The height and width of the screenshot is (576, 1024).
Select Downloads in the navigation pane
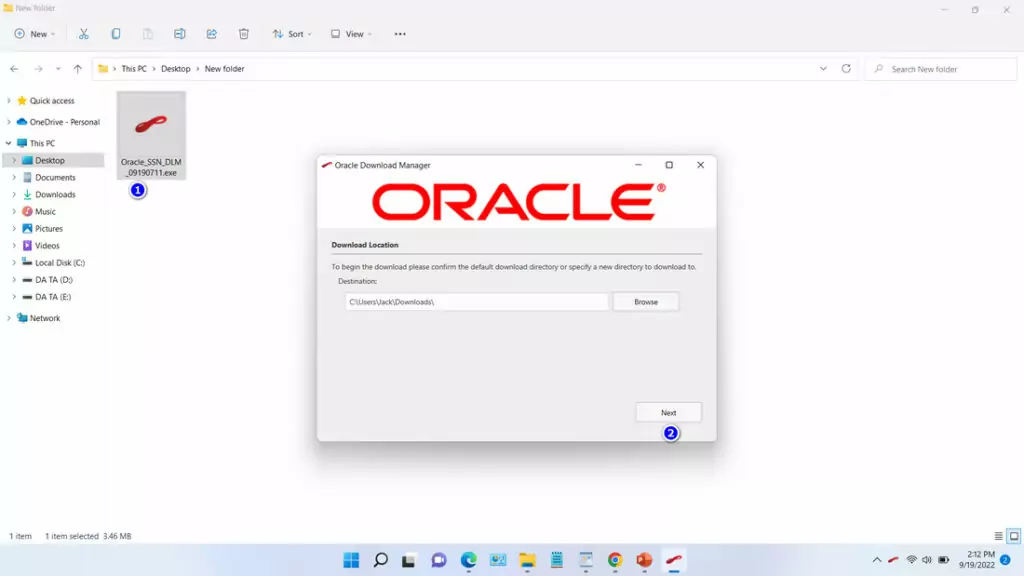54,195
